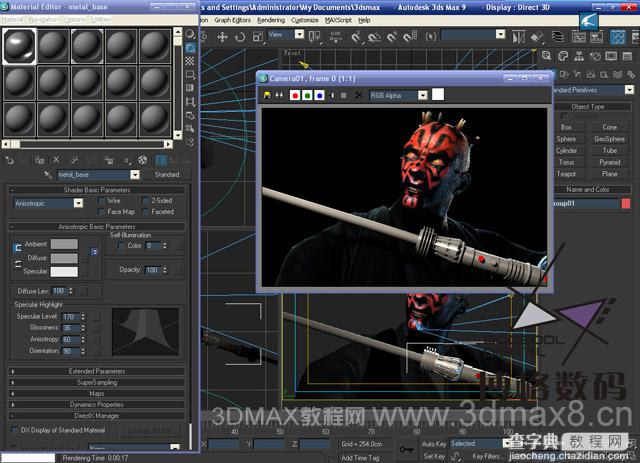Open the Utilities command panel icon
Image resolution: width=640 pixels, height=463 pixels.
click(627, 56)
